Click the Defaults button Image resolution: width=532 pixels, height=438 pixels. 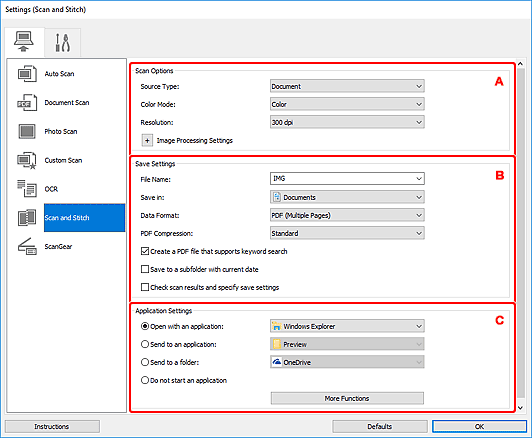tap(380, 426)
